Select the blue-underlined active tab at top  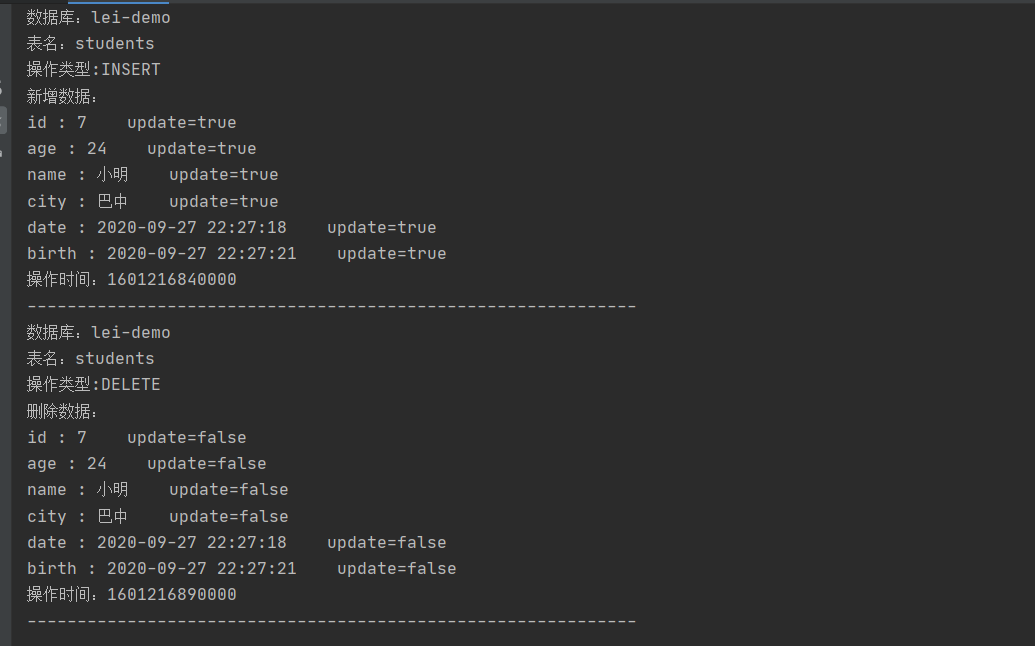point(118,2)
